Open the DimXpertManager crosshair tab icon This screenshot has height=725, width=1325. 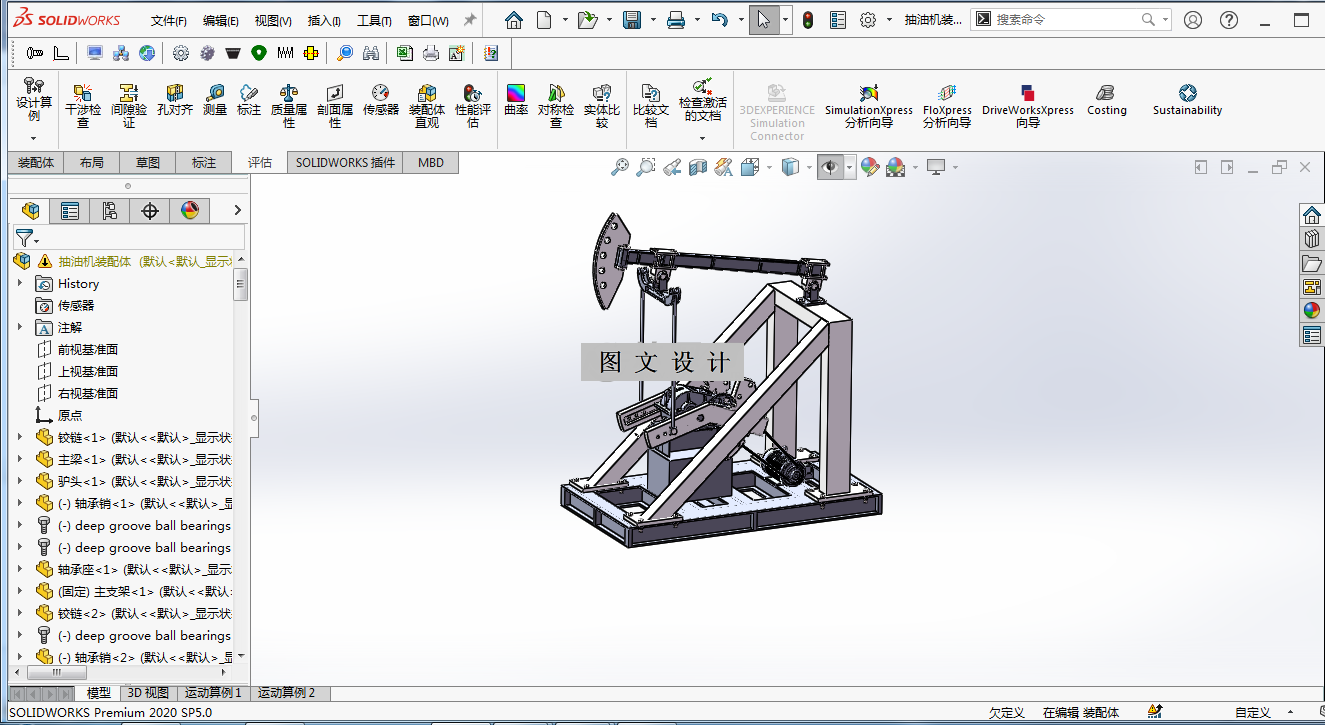[x=150, y=210]
